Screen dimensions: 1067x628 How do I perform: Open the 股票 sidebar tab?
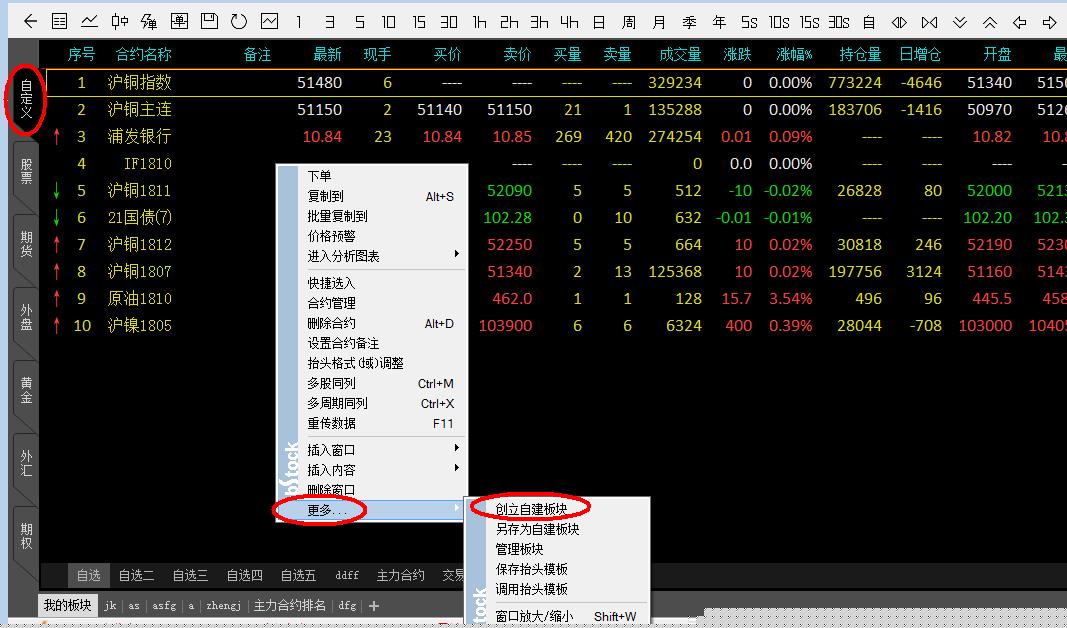click(x=26, y=172)
